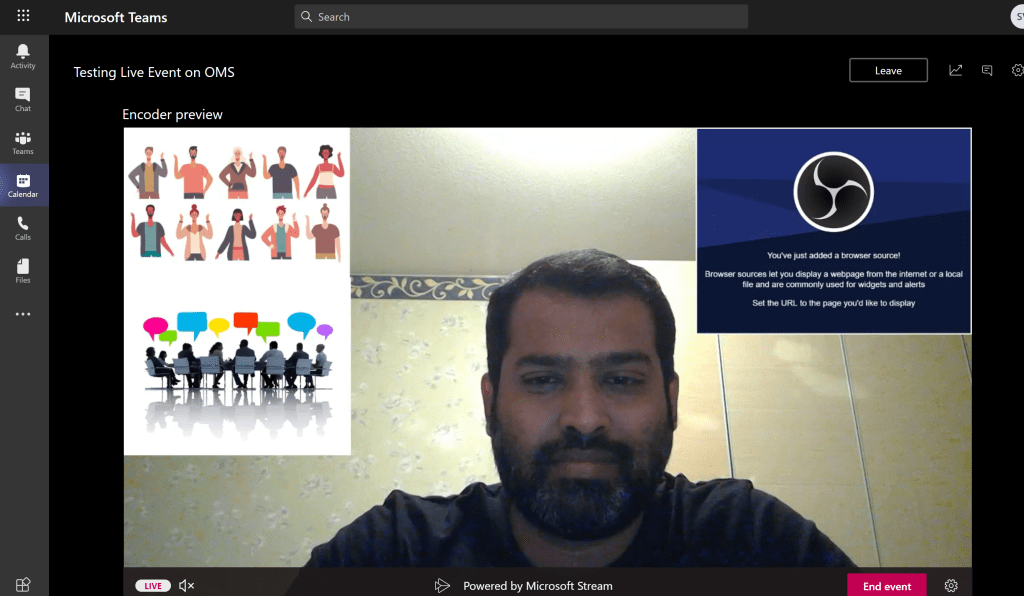Show the live event health analytics
This screenshot has height=596, width=1024.
[x=956, y=70]
